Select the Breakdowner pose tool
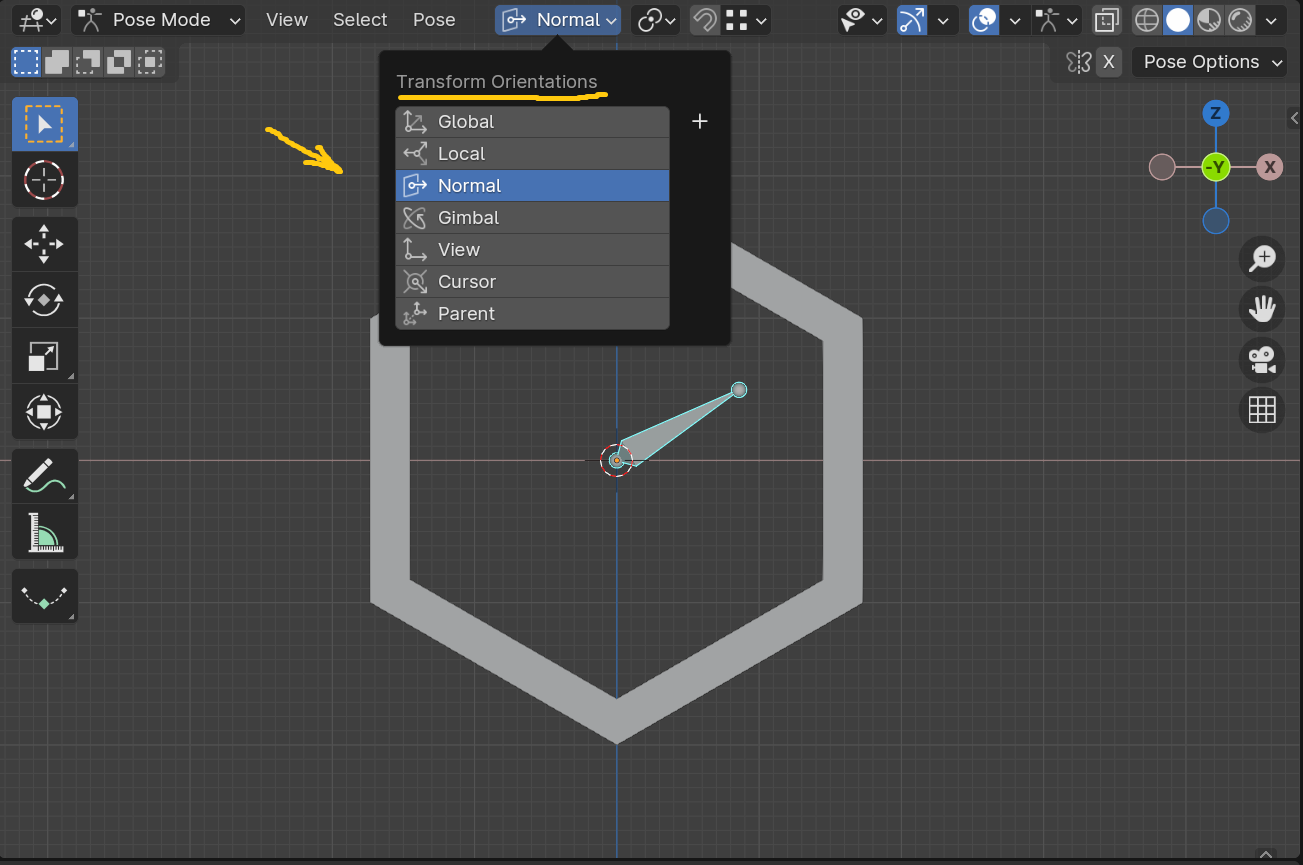The height and width of the screenshot is (865, 1303). point(44,596)
